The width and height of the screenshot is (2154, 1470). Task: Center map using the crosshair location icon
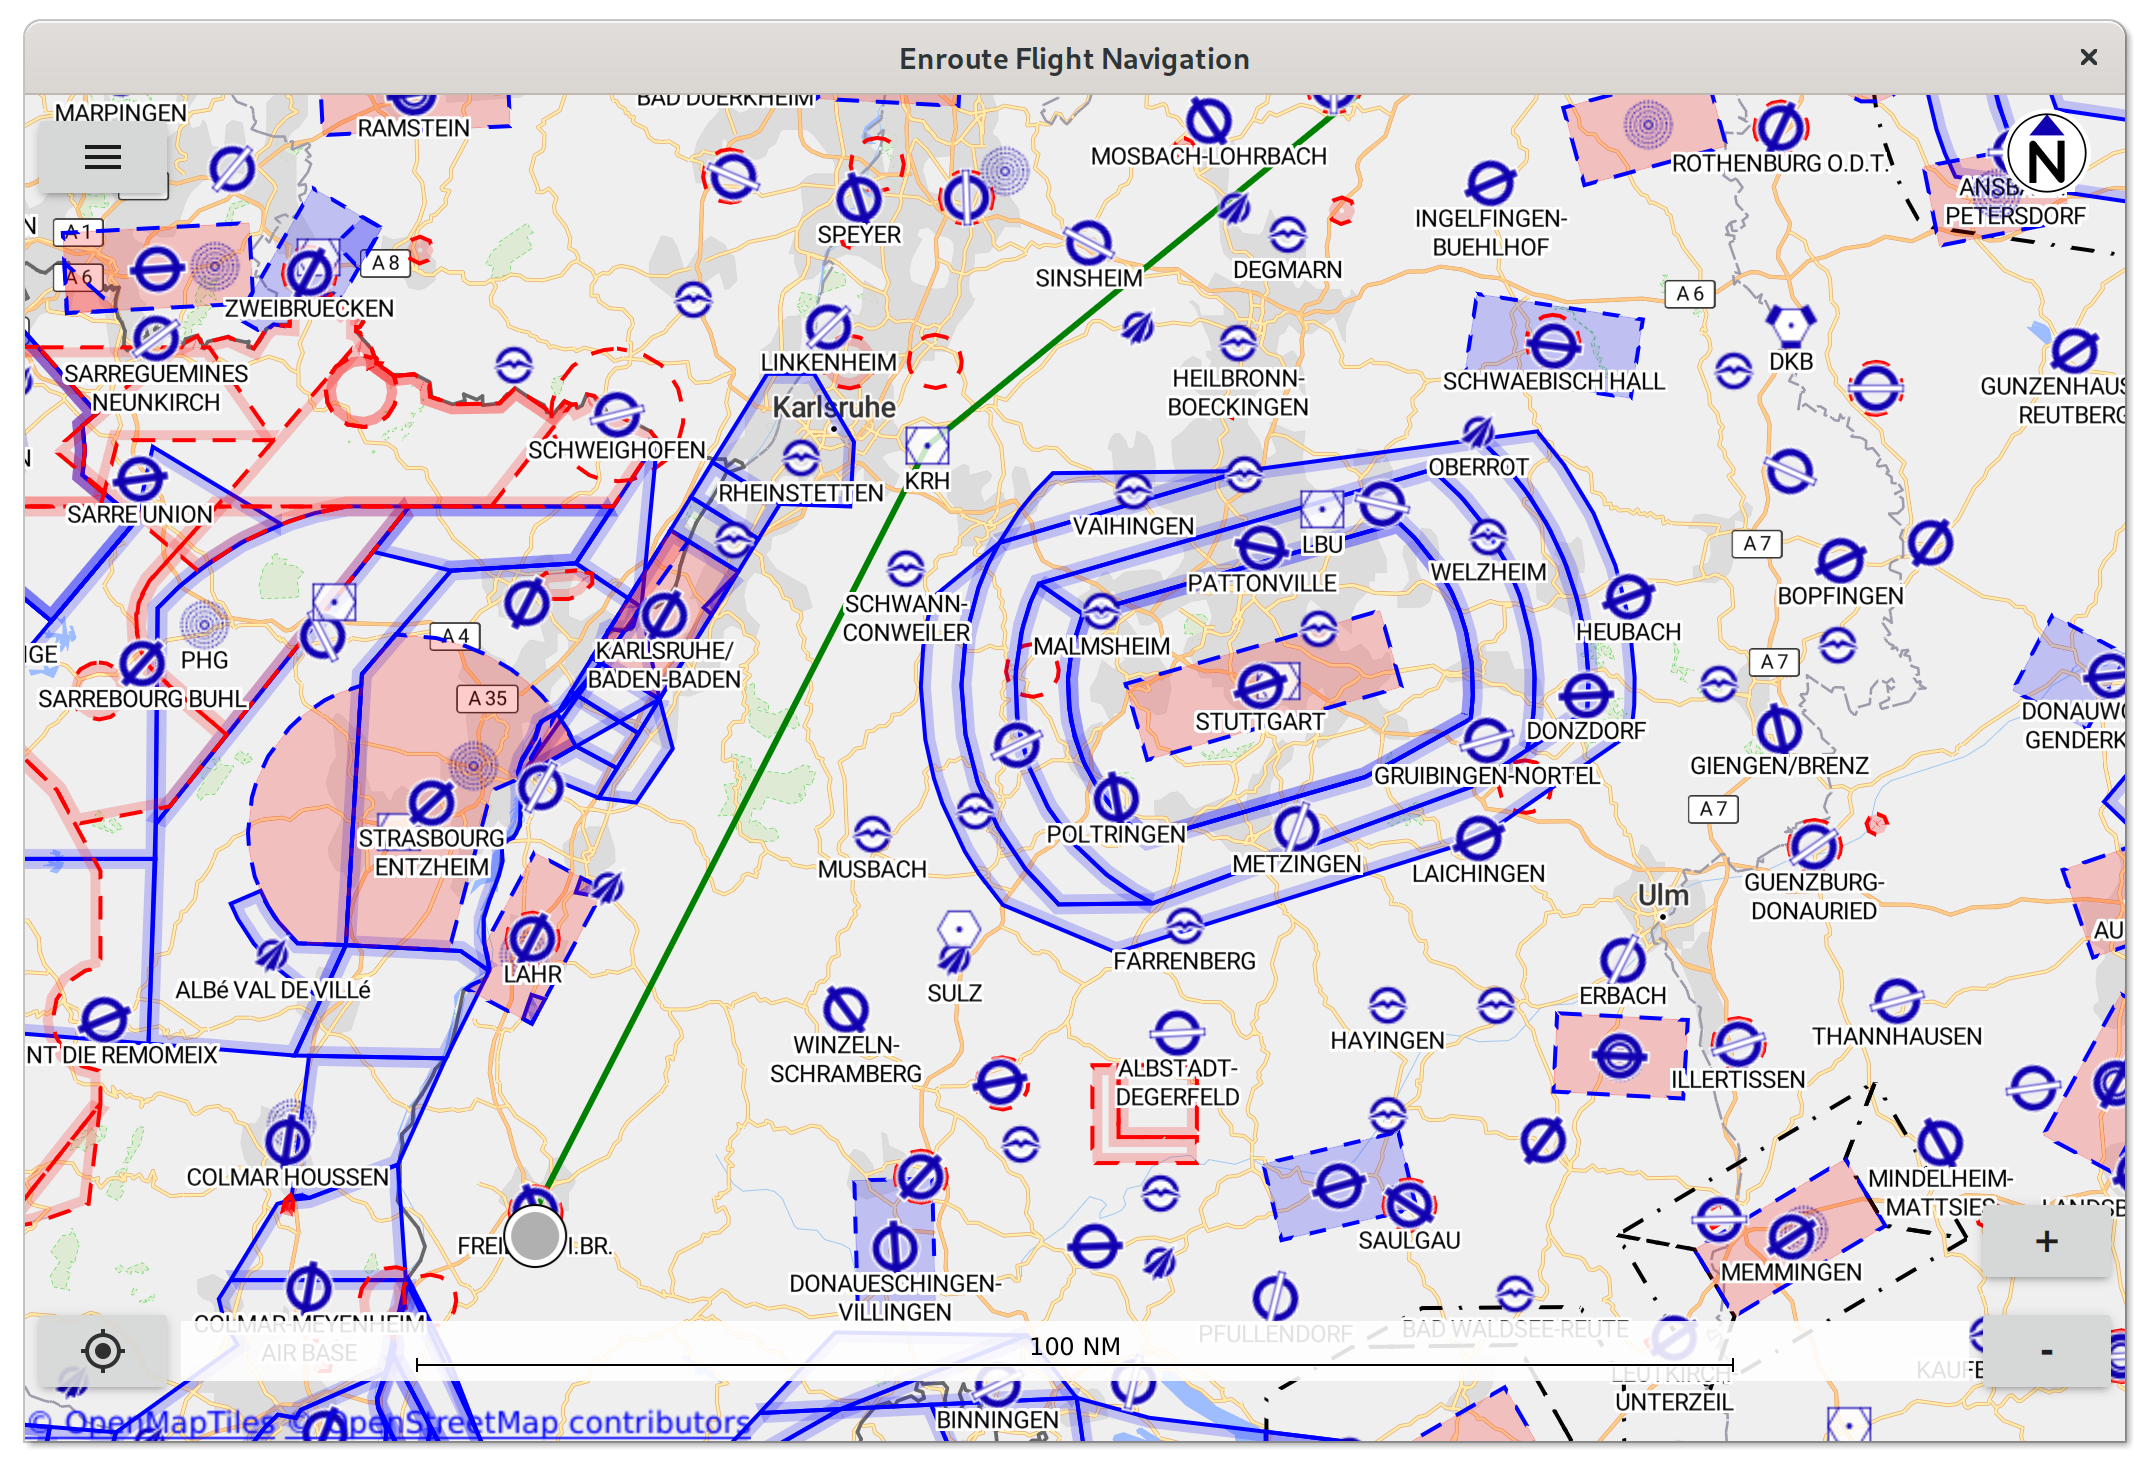(x=104, y=1351)
